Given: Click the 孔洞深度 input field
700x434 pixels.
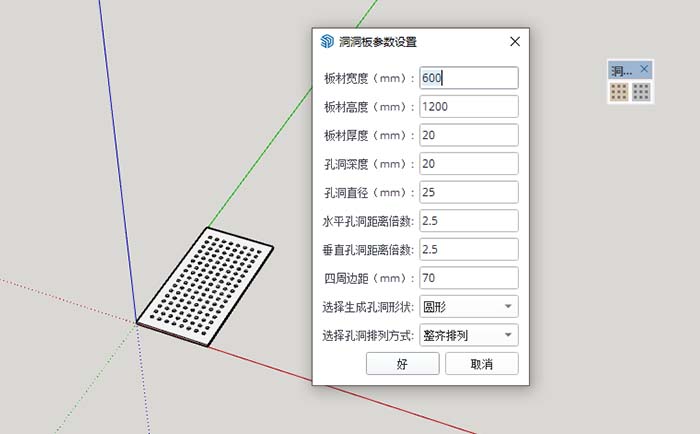Looking at the screenshot, I should point(469,163).
